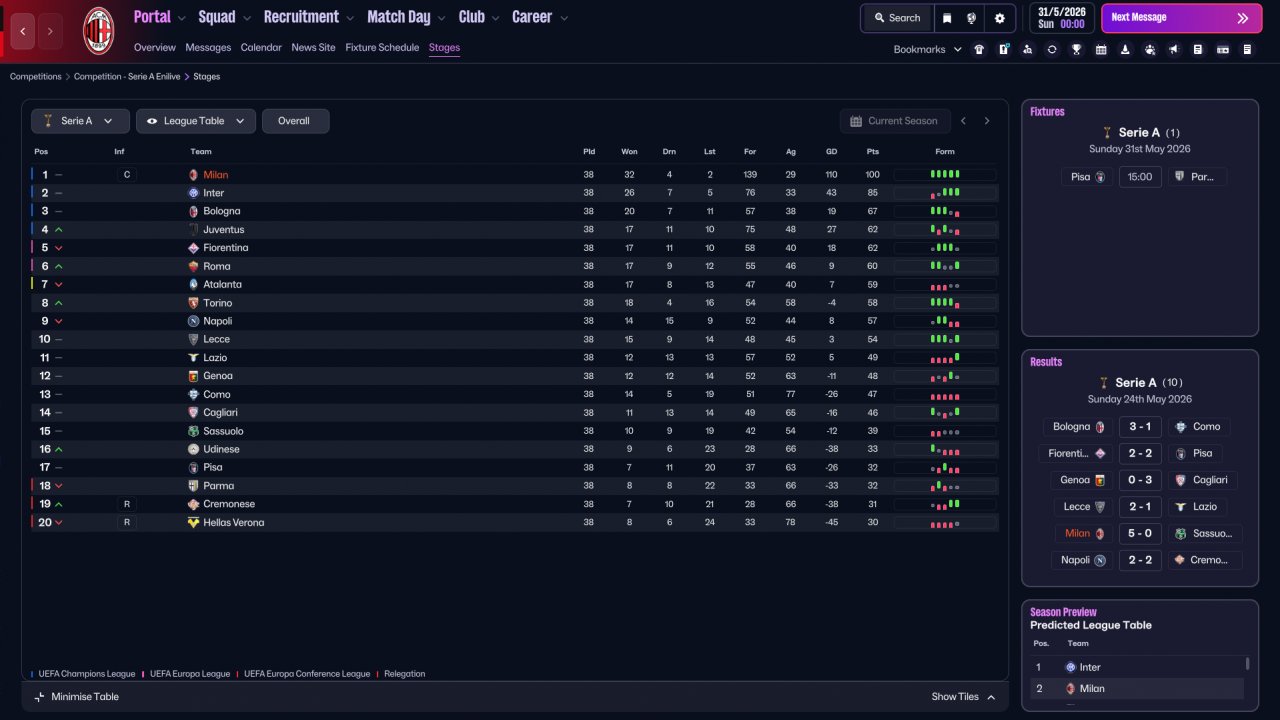Click Bologna badge in league table
The width and height of the screenshot is (1280, 720).
[193, 211]
